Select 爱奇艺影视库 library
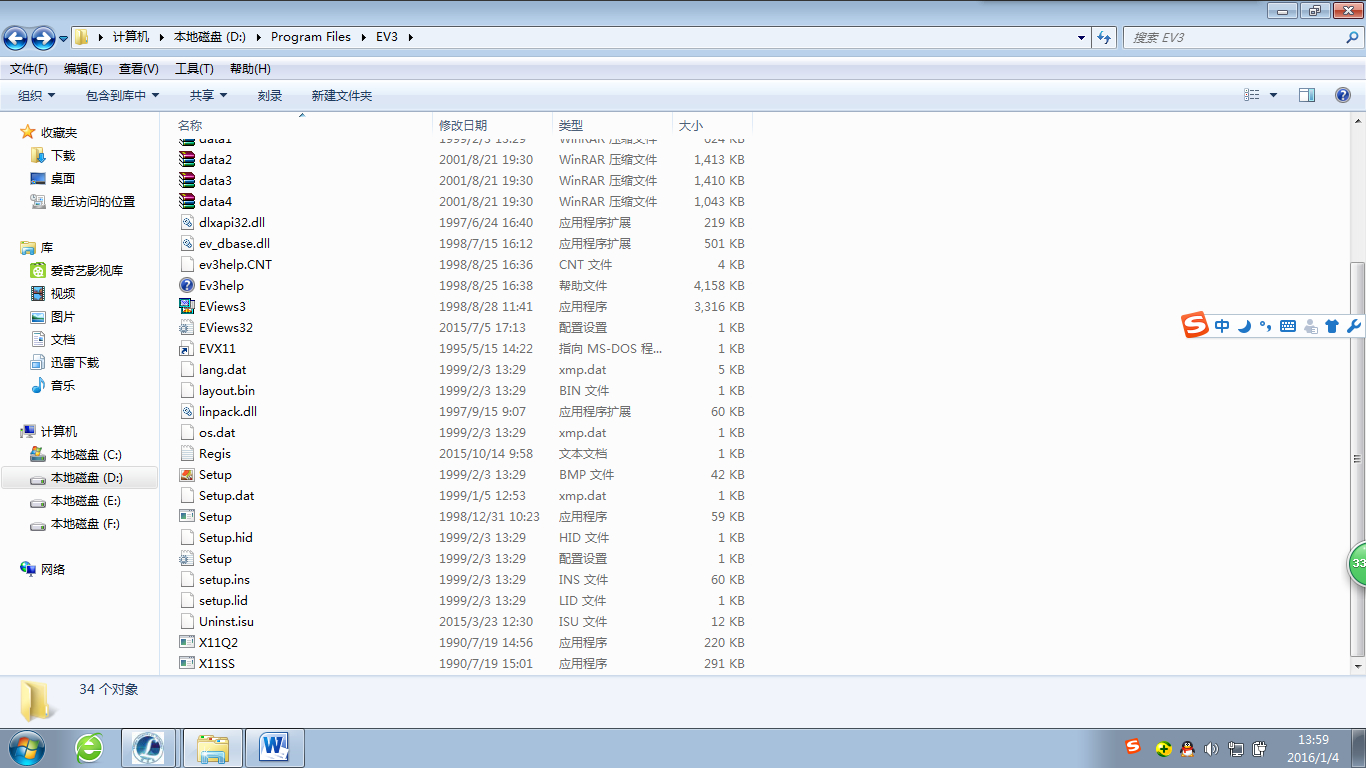1366x768 pixels. pos(87,271)
